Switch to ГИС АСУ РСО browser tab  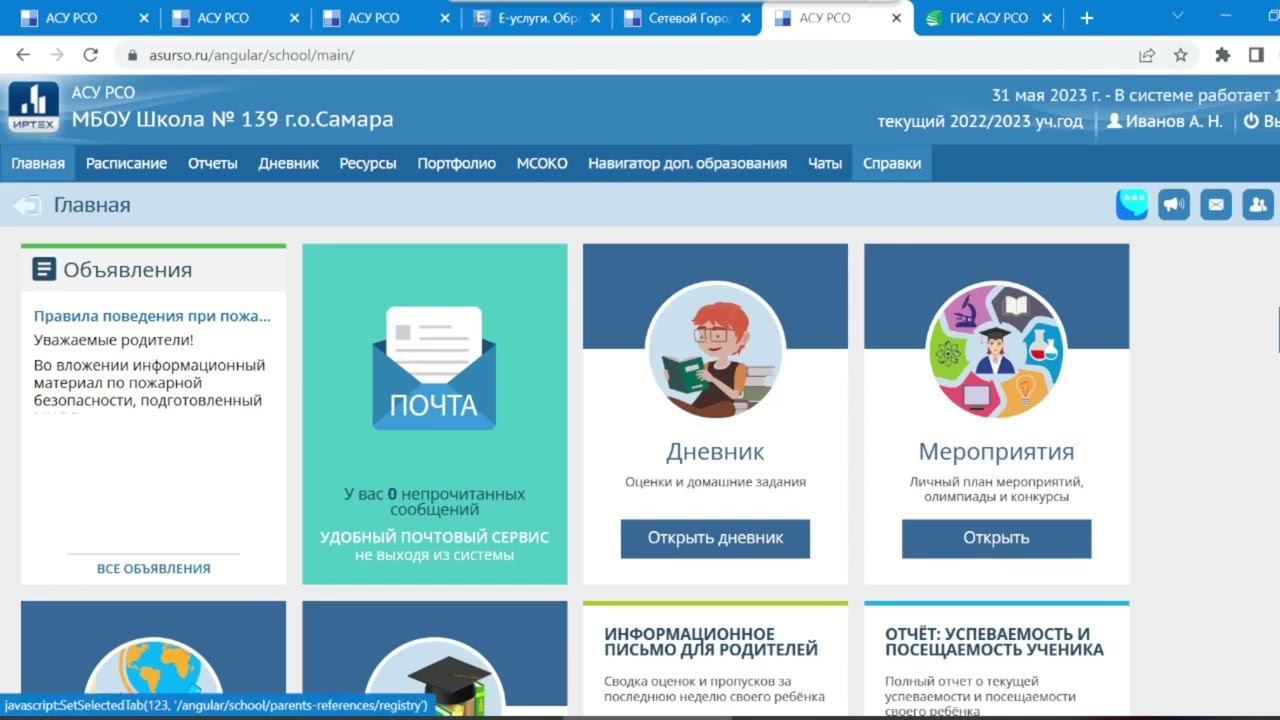click(x=990, y=18)
